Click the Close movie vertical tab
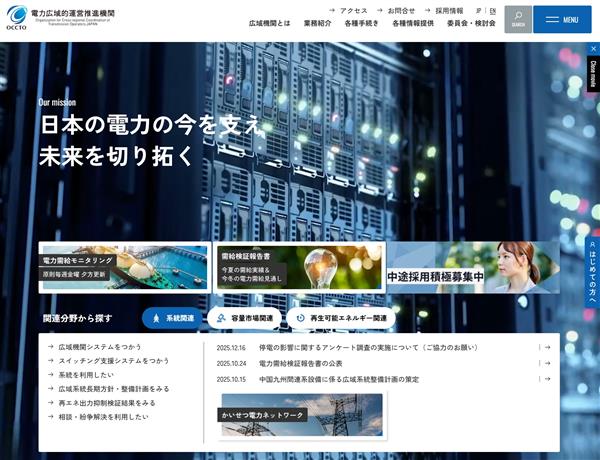Screen dimensions: 600x460 [593, 73]
